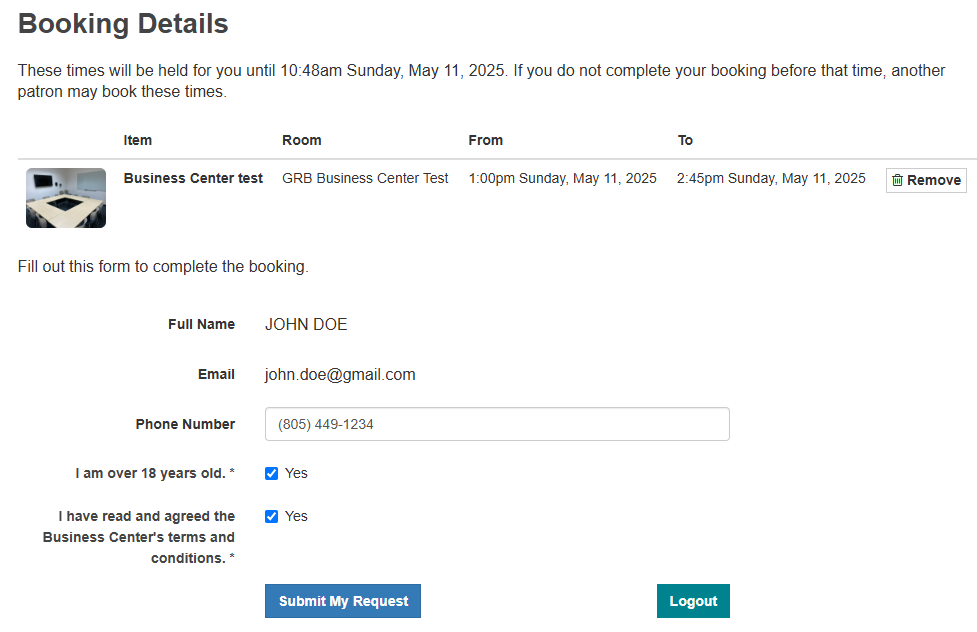Click the Phone Number input field
The width and height of the screenshot is (977, 632).
497,424
